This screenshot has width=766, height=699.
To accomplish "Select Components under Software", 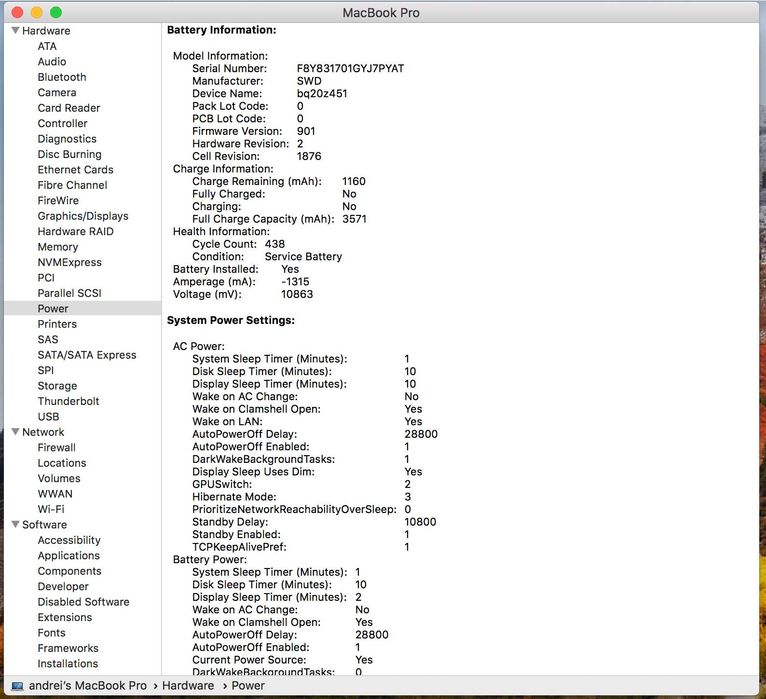I will pos(70,571).
